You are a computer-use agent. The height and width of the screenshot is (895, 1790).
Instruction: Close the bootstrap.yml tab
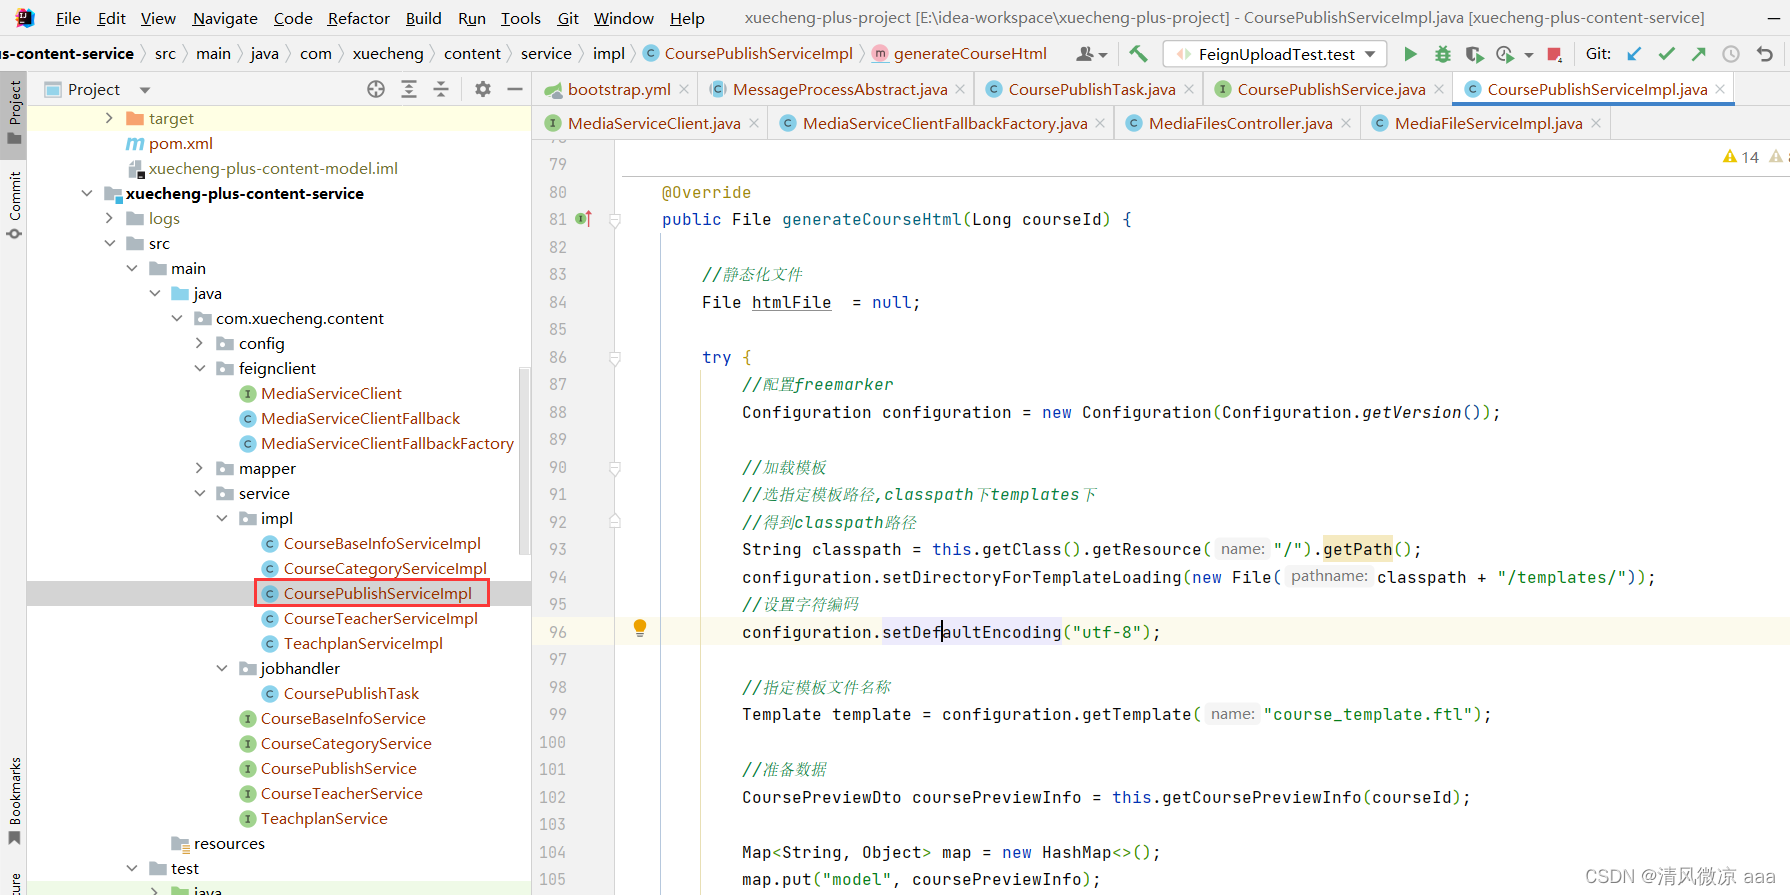tap(684, 89)
